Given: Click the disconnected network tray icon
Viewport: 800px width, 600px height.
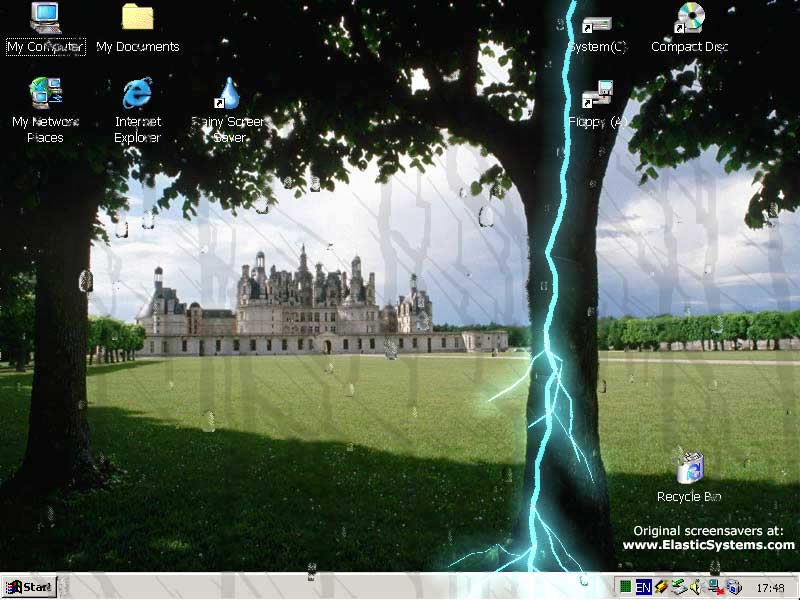Looking at the screenshot, I should coord(716,587).
